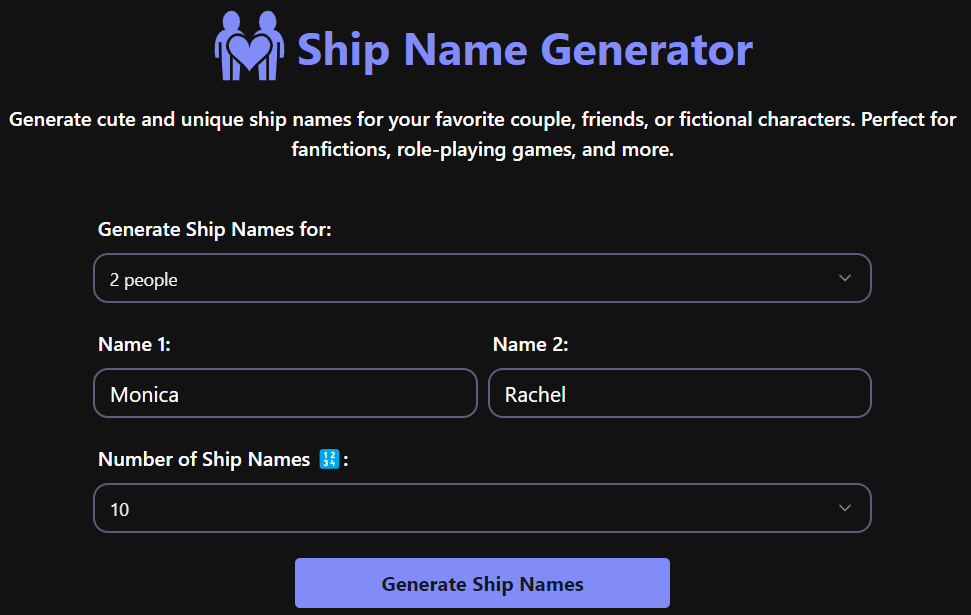Click the right person figure in logo
The height and width of the screenshot is (615, 971).
272,40
